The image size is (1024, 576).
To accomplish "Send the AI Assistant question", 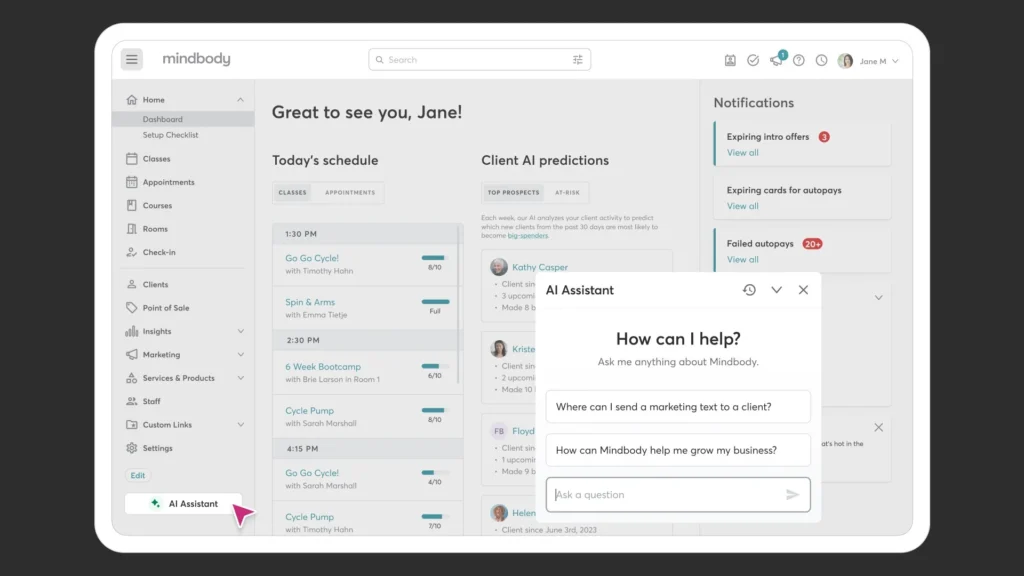I will click(x=792, y=495).
